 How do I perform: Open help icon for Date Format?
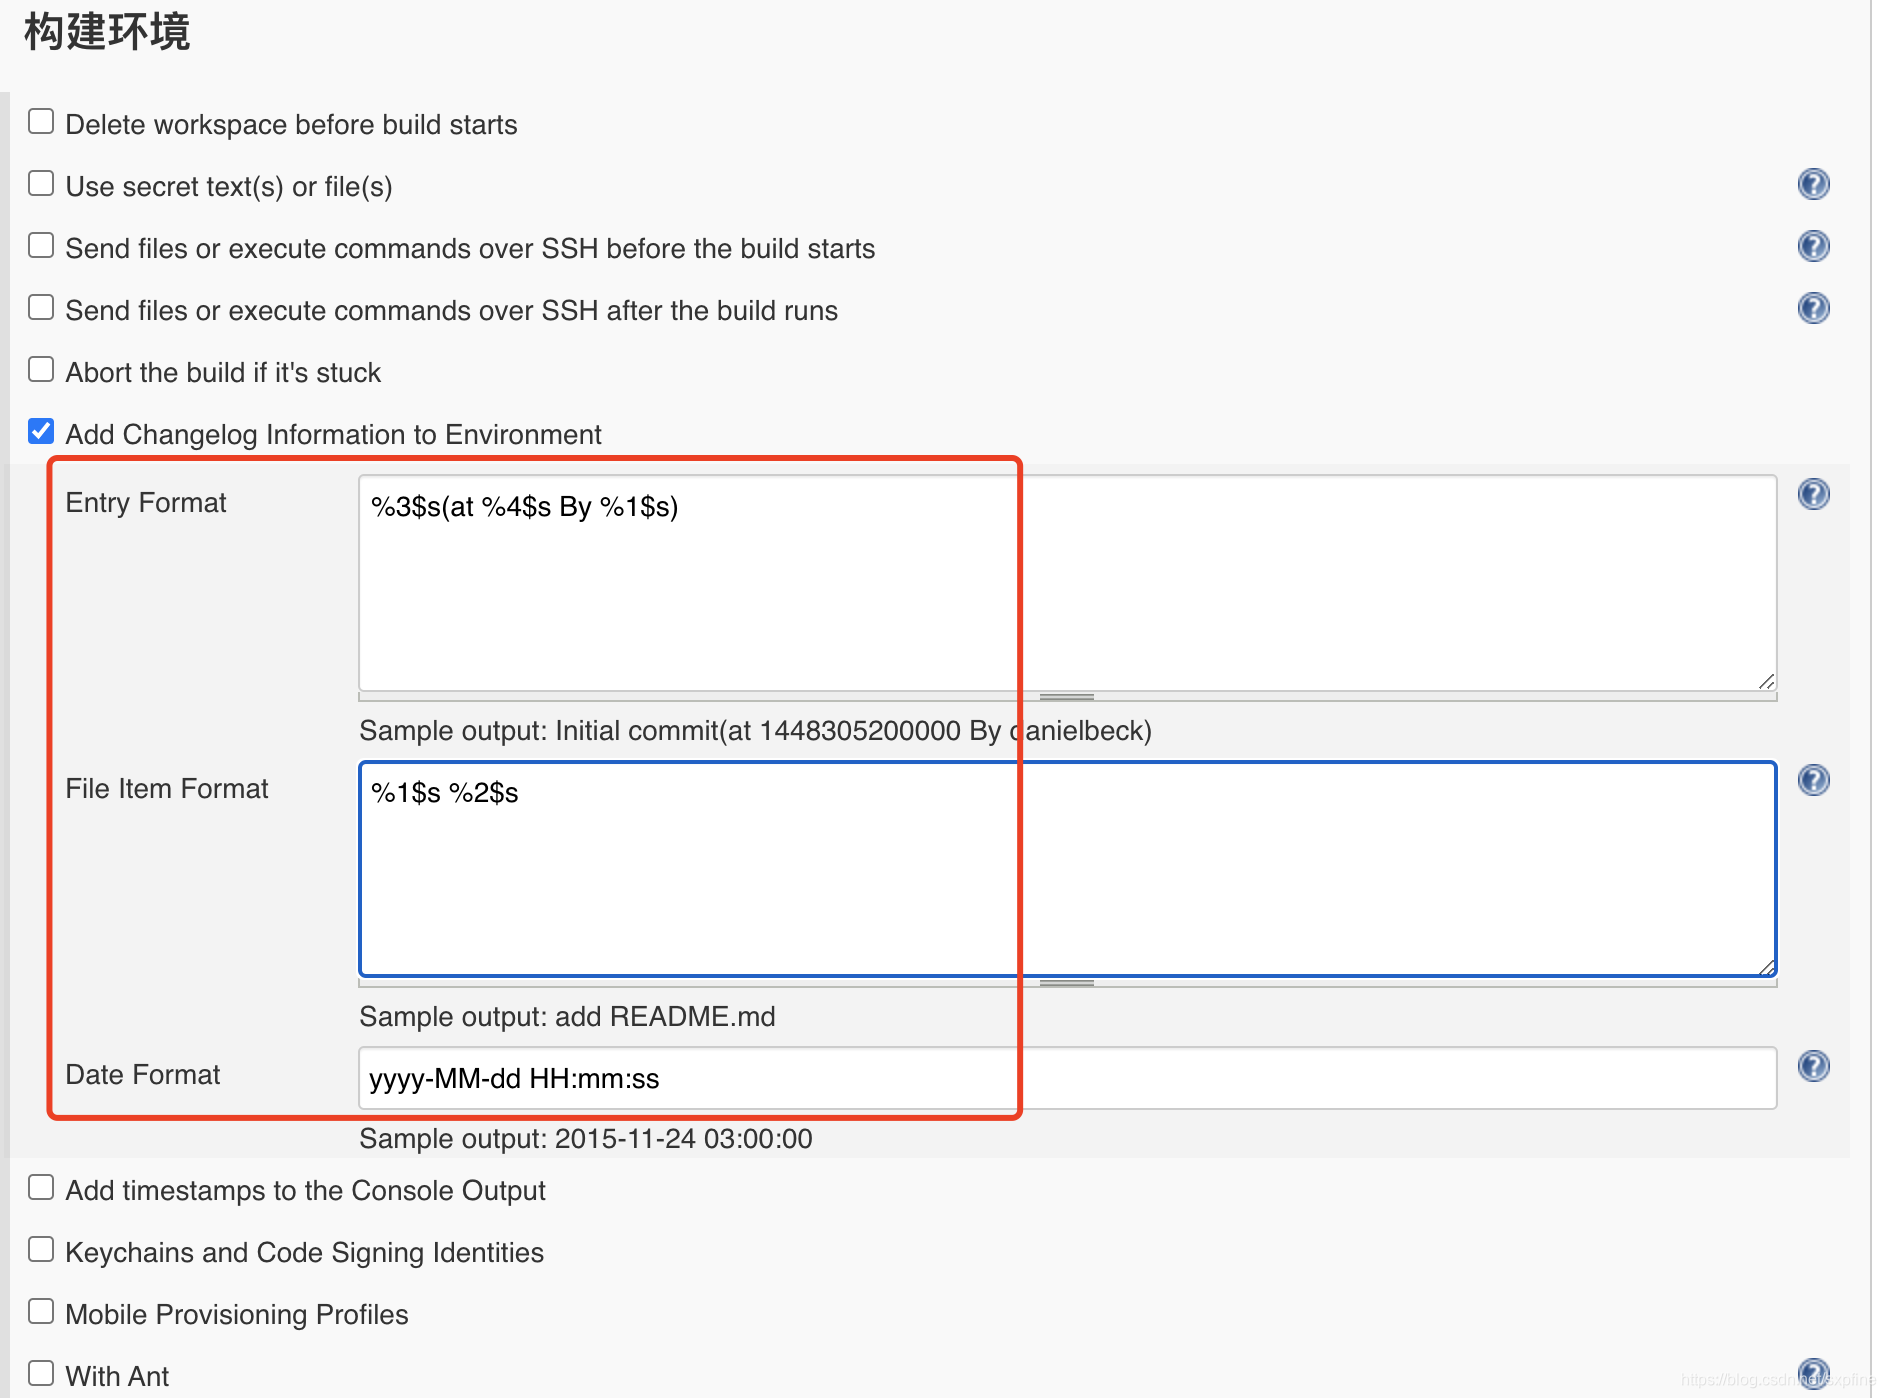point(1813,1066)
